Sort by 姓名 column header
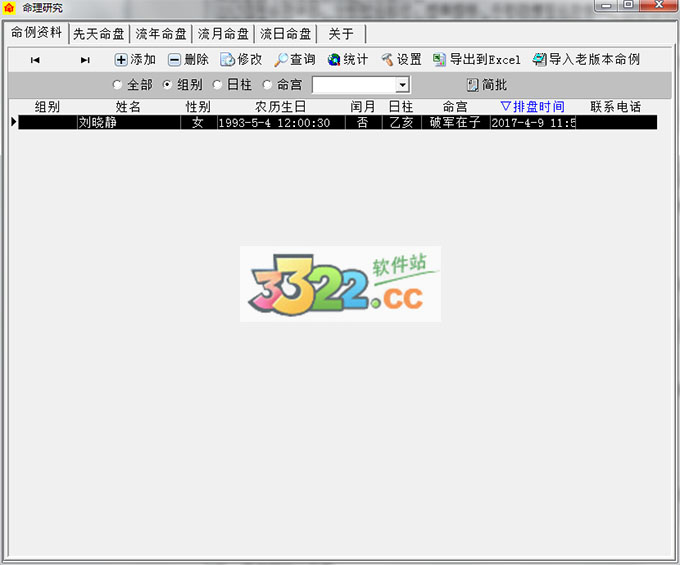Image resolution: width=680 pixels, height=565 pixels. (x=128, y=107)
